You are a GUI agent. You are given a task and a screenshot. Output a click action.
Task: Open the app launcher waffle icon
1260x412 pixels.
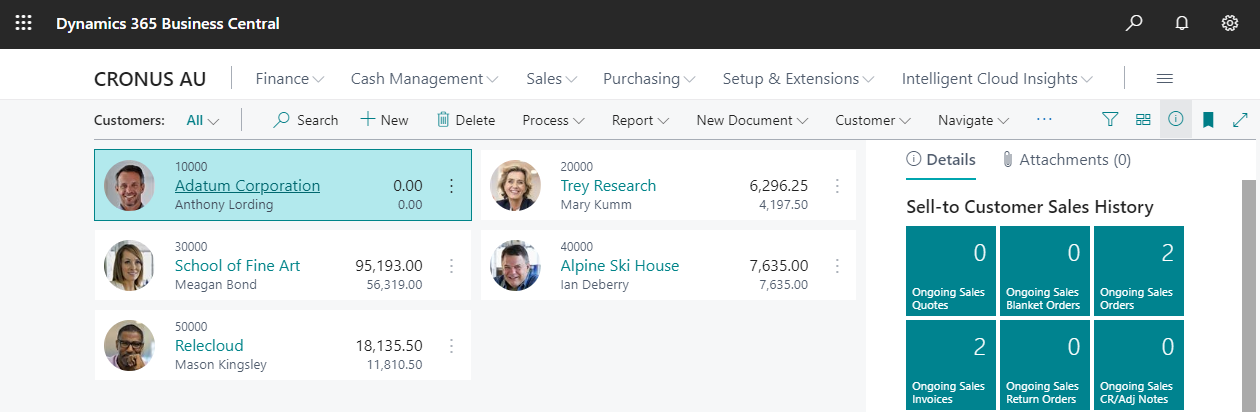pos(23,23)
